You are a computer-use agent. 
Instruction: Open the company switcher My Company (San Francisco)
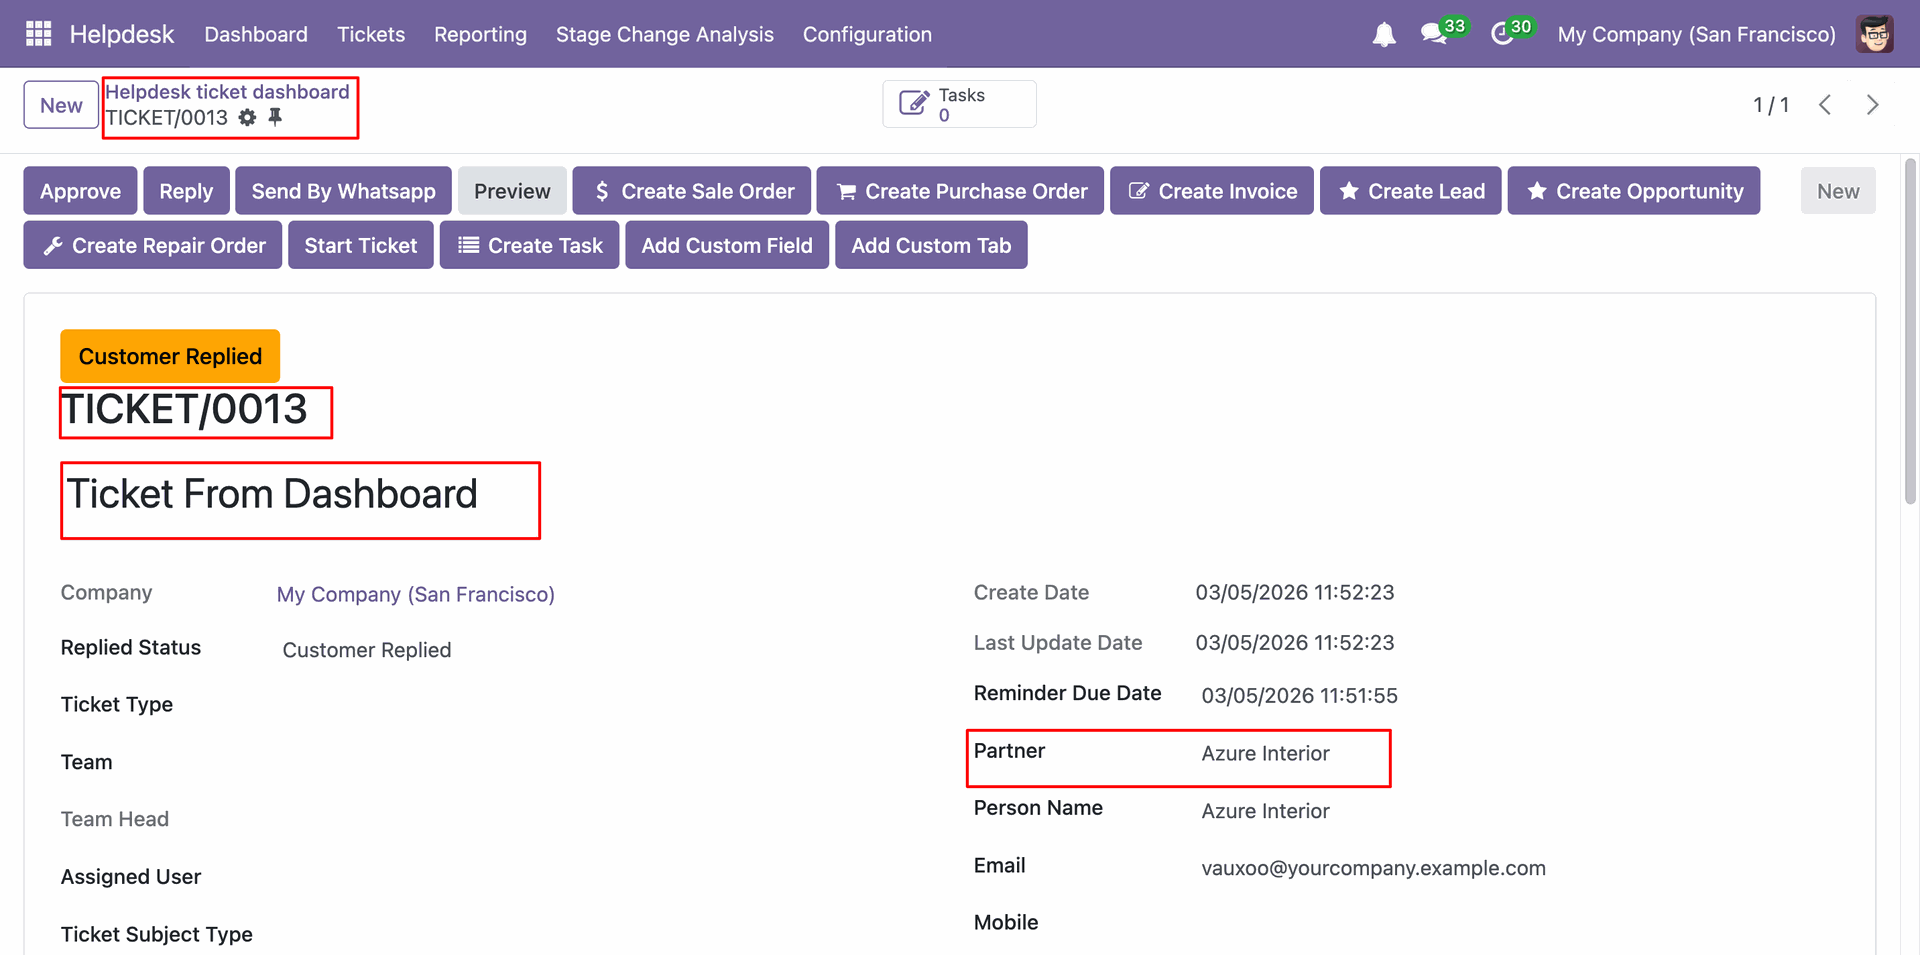[1696, 34]
